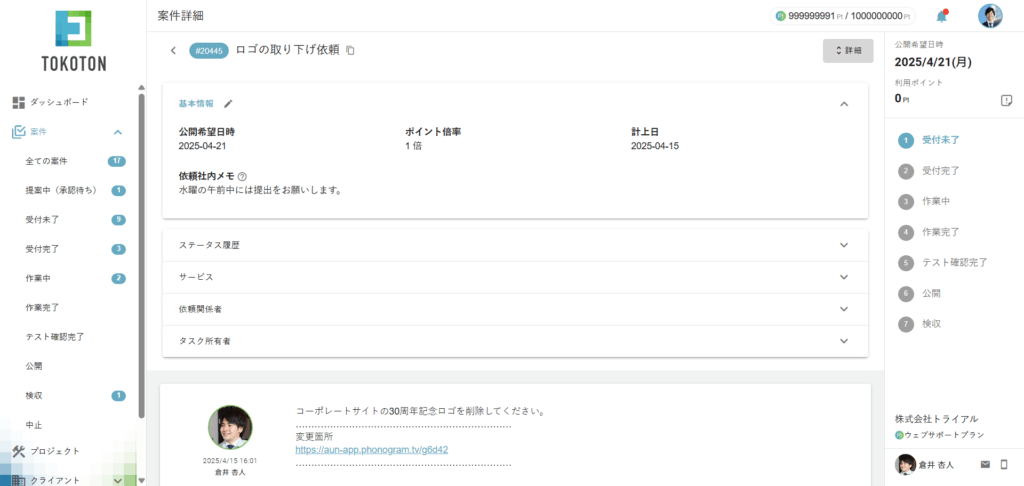Viewport: 1024px width, 486px height.
Task: Expand the ステータス履歴 section
Action: pyautogui.click(x=843, y=245)
